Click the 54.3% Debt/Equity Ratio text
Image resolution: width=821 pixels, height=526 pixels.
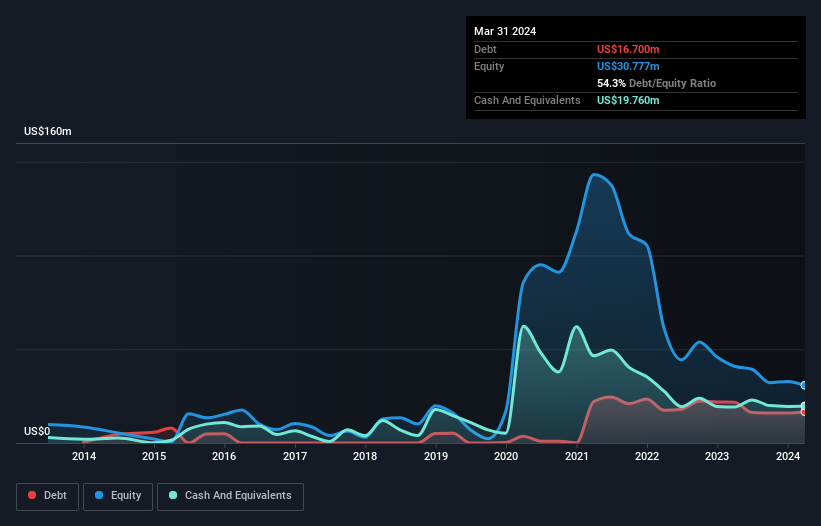(x=656, y=83)
